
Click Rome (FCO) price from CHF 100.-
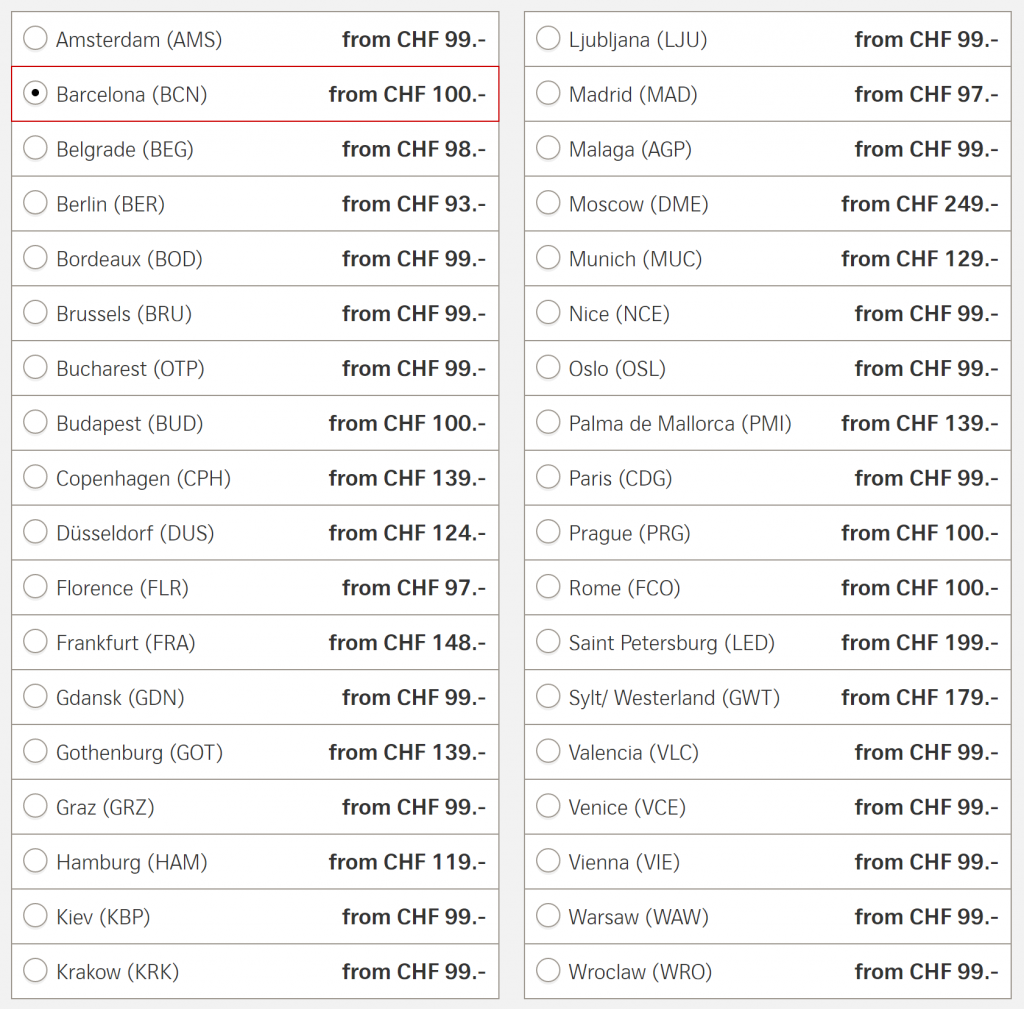pyautogui.click(x=919, y=588)
